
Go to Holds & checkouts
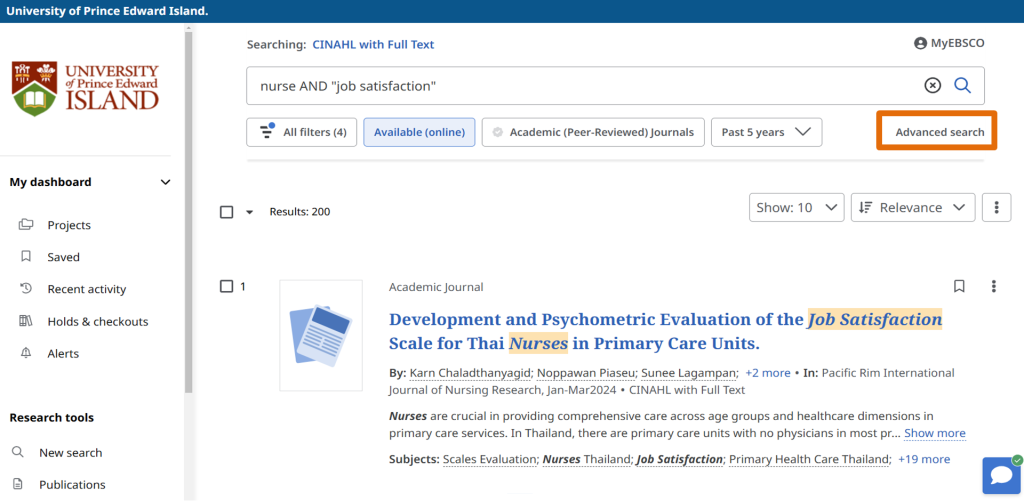97,321
